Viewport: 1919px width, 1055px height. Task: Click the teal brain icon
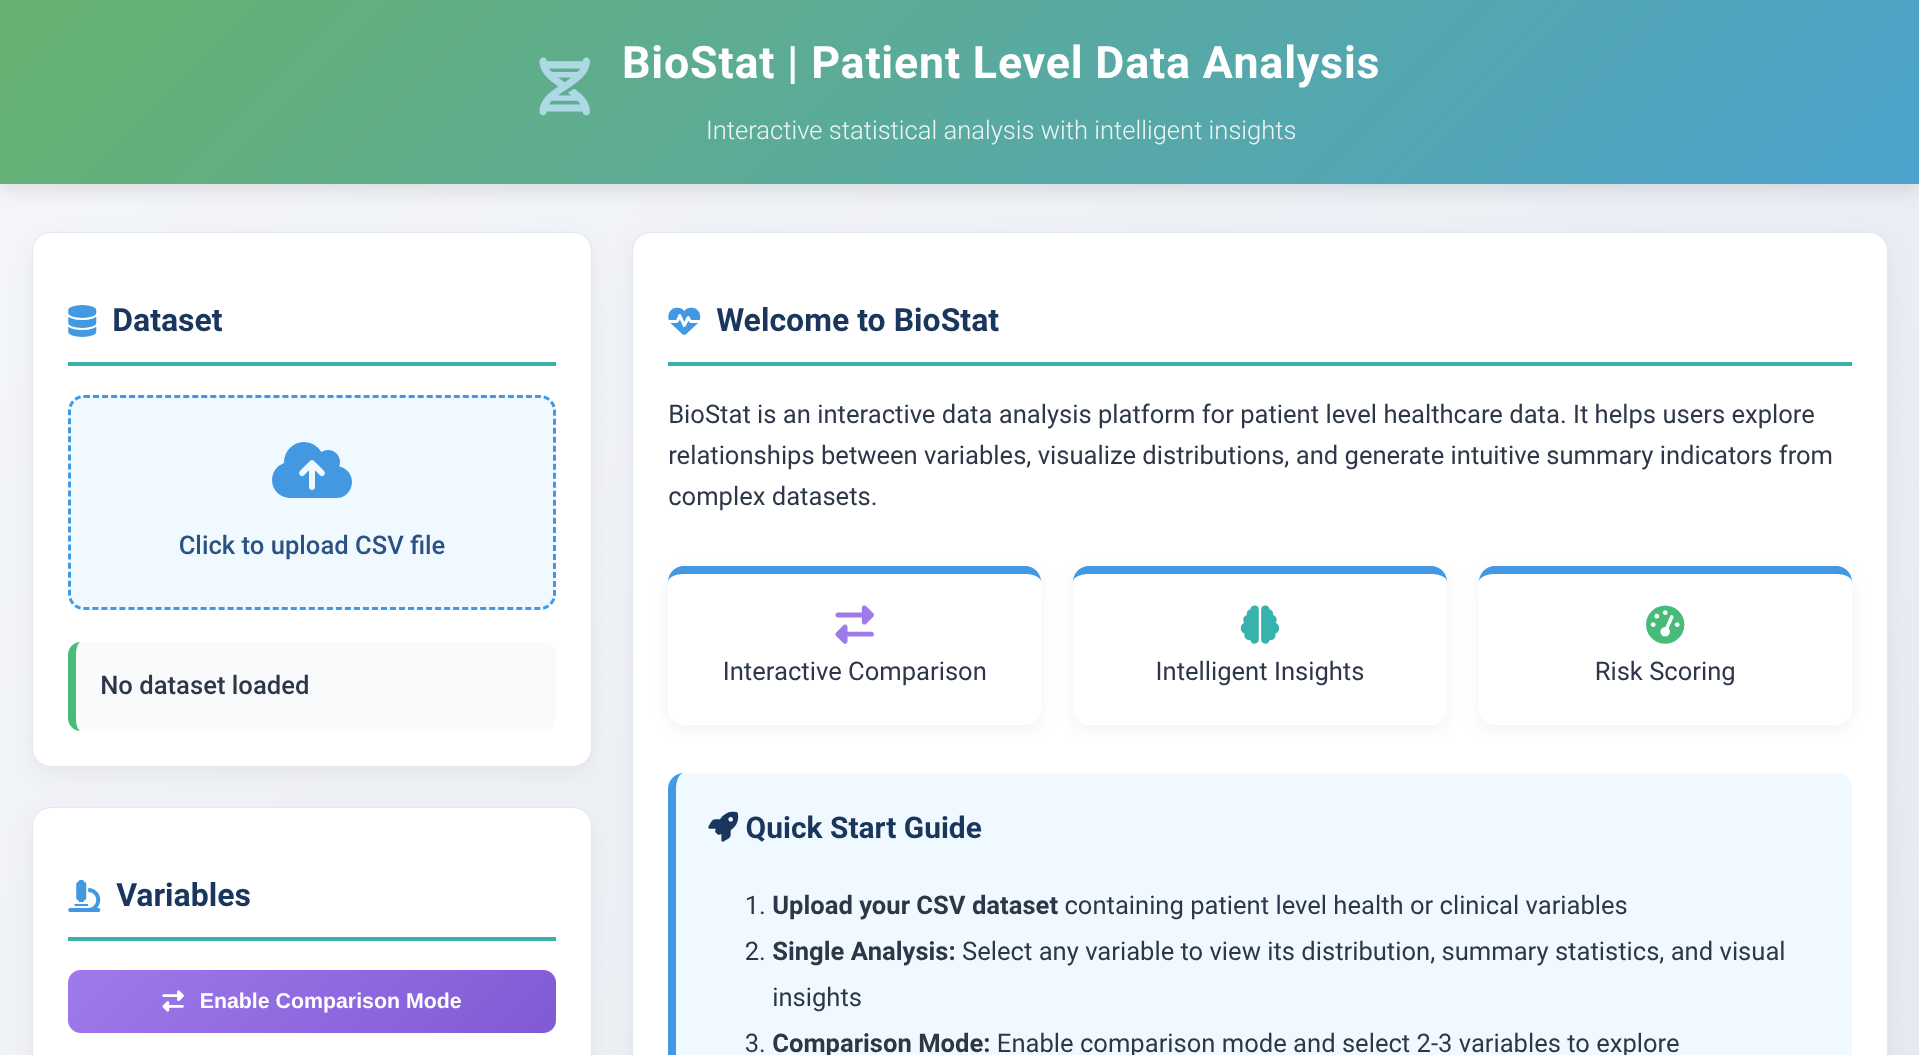tap(1259, 625)
